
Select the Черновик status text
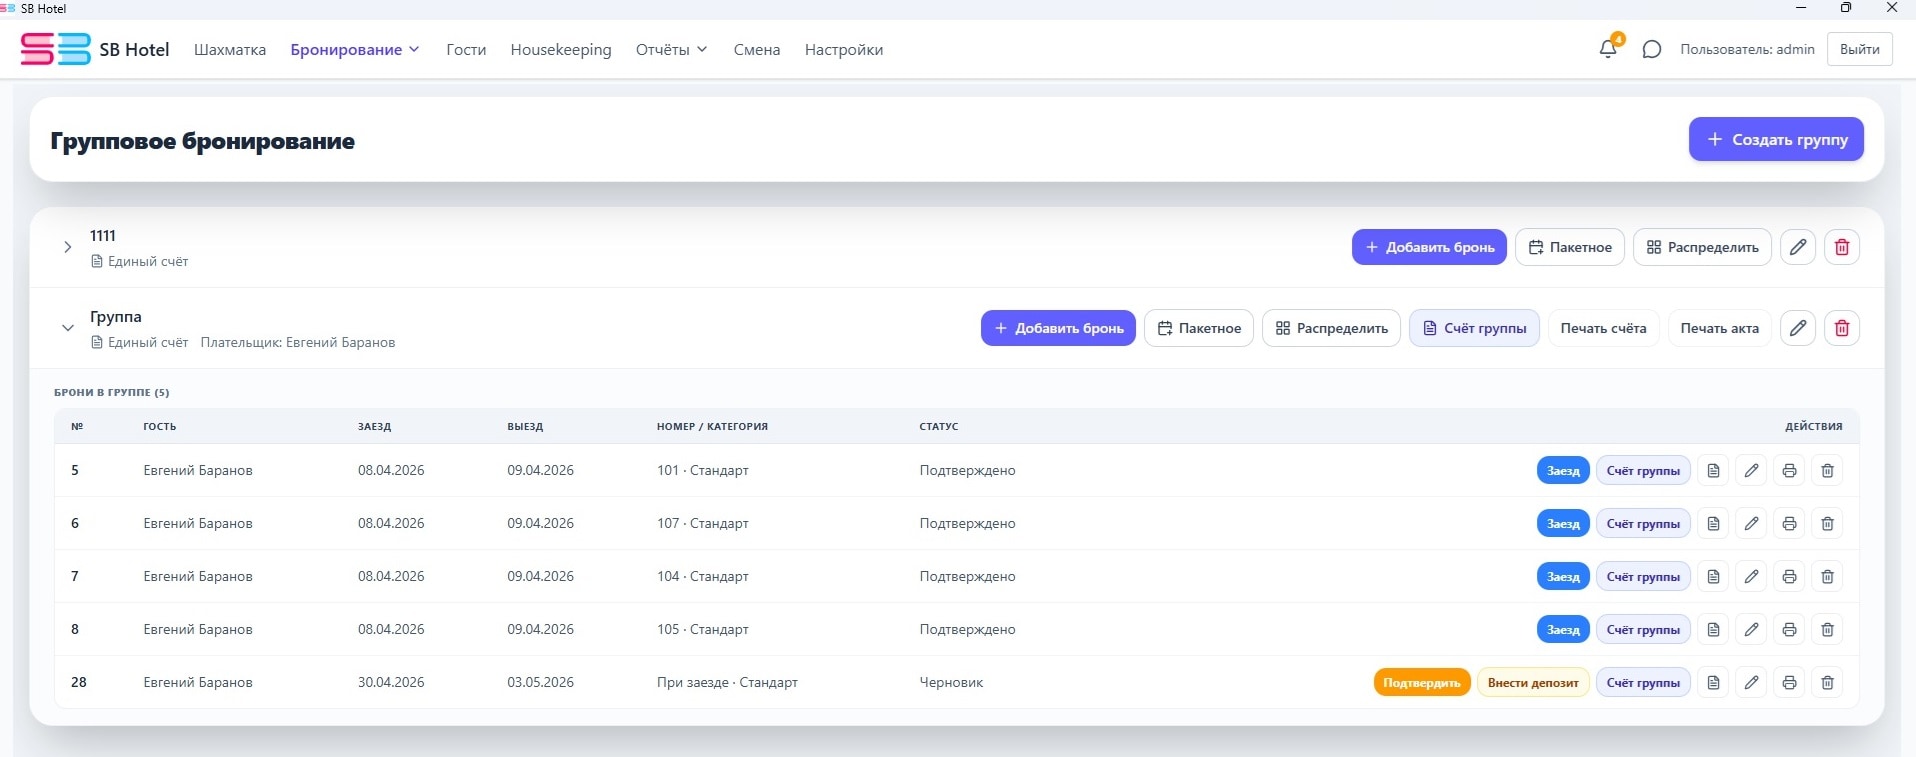(951, 682)
